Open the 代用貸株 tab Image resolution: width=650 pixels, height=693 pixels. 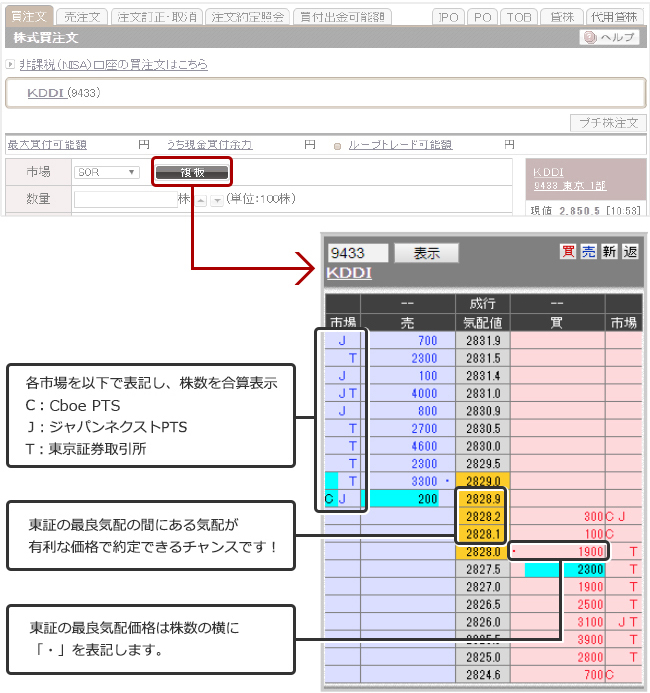614,17
